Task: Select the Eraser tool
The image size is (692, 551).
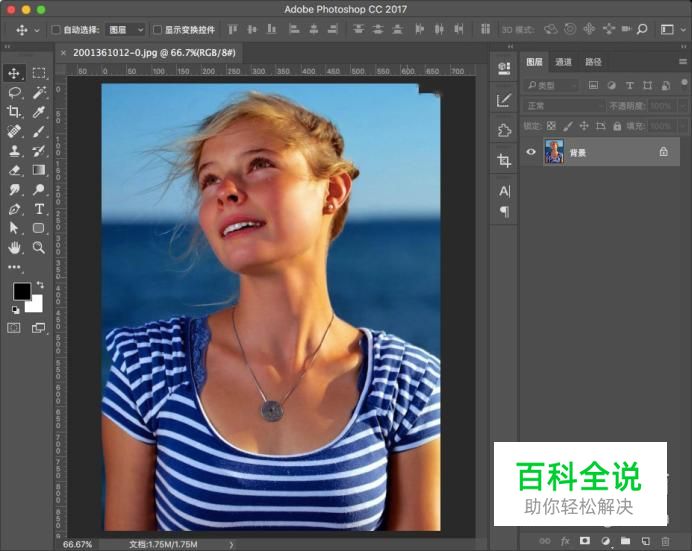Action: 14,170
